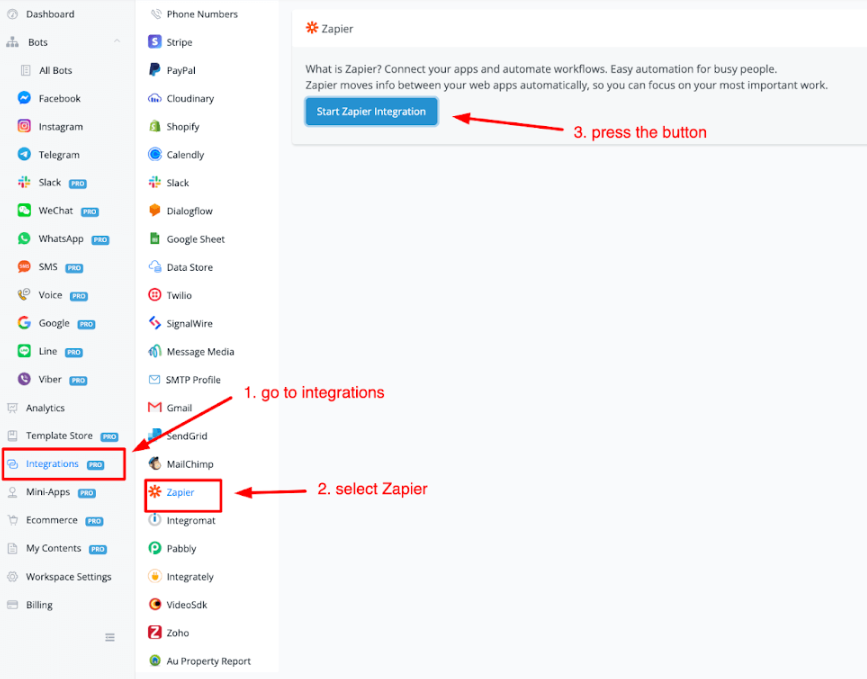Click the PayPal logo icon
Screen dimensions: 867x679
[155, 70]
